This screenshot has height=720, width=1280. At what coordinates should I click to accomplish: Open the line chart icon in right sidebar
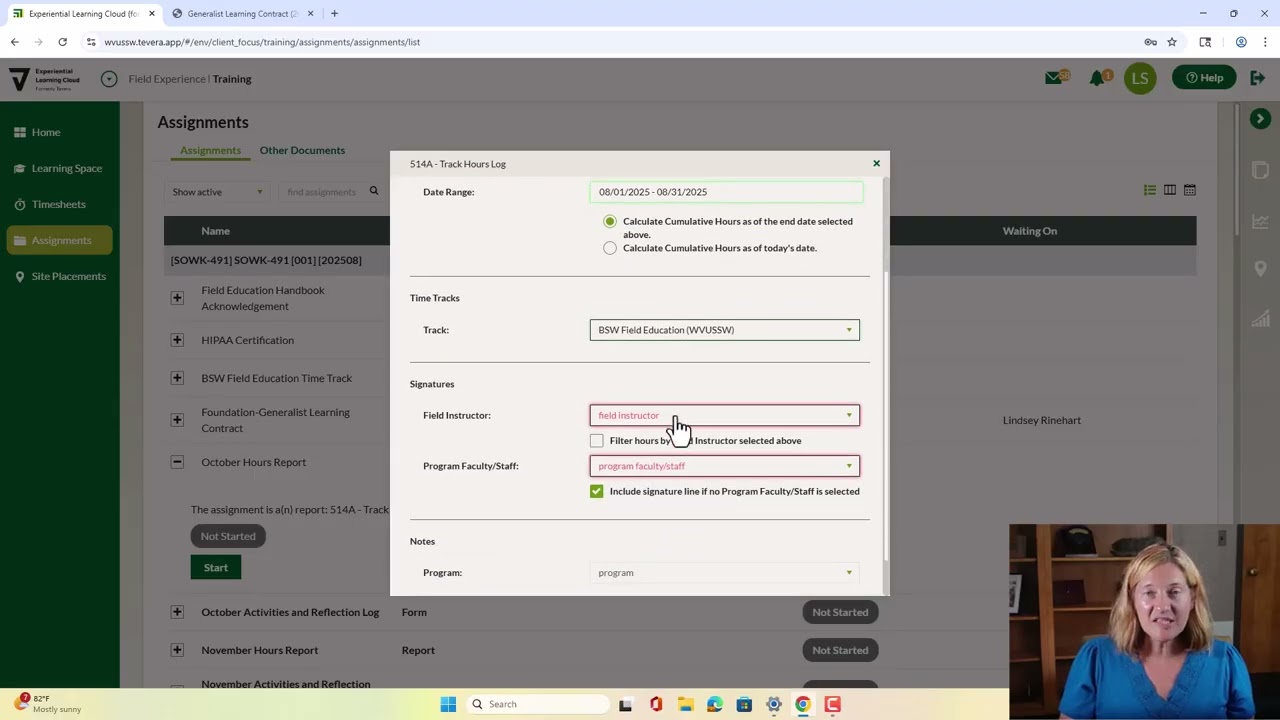click(1260, 221)
